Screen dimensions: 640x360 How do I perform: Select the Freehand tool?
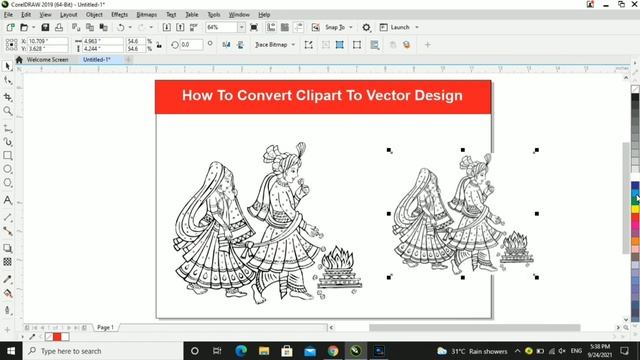click(x=7, y=129)
